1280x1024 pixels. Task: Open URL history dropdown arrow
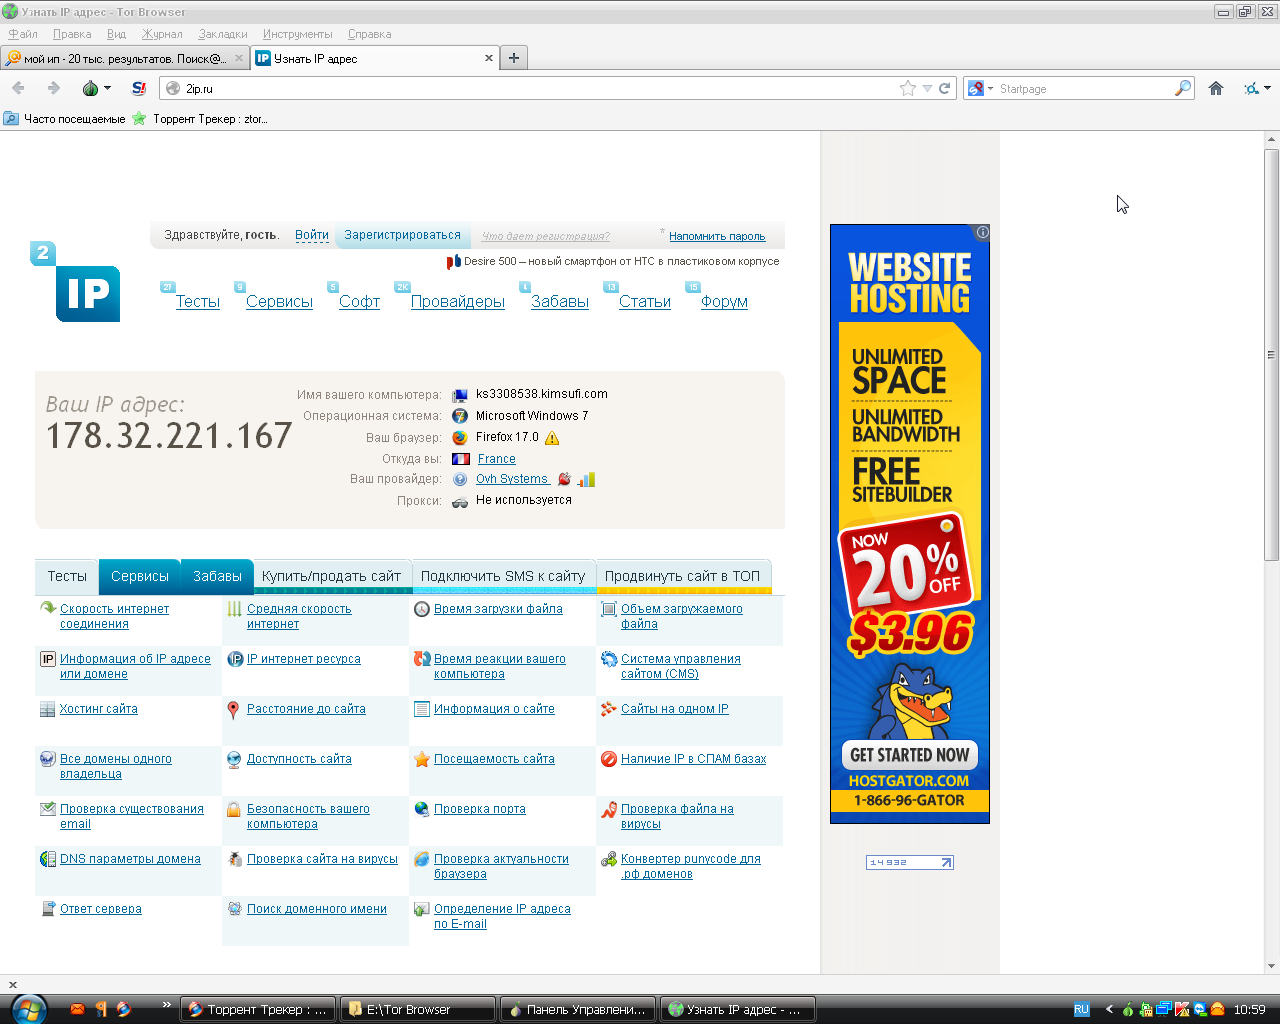coord(927,88)
